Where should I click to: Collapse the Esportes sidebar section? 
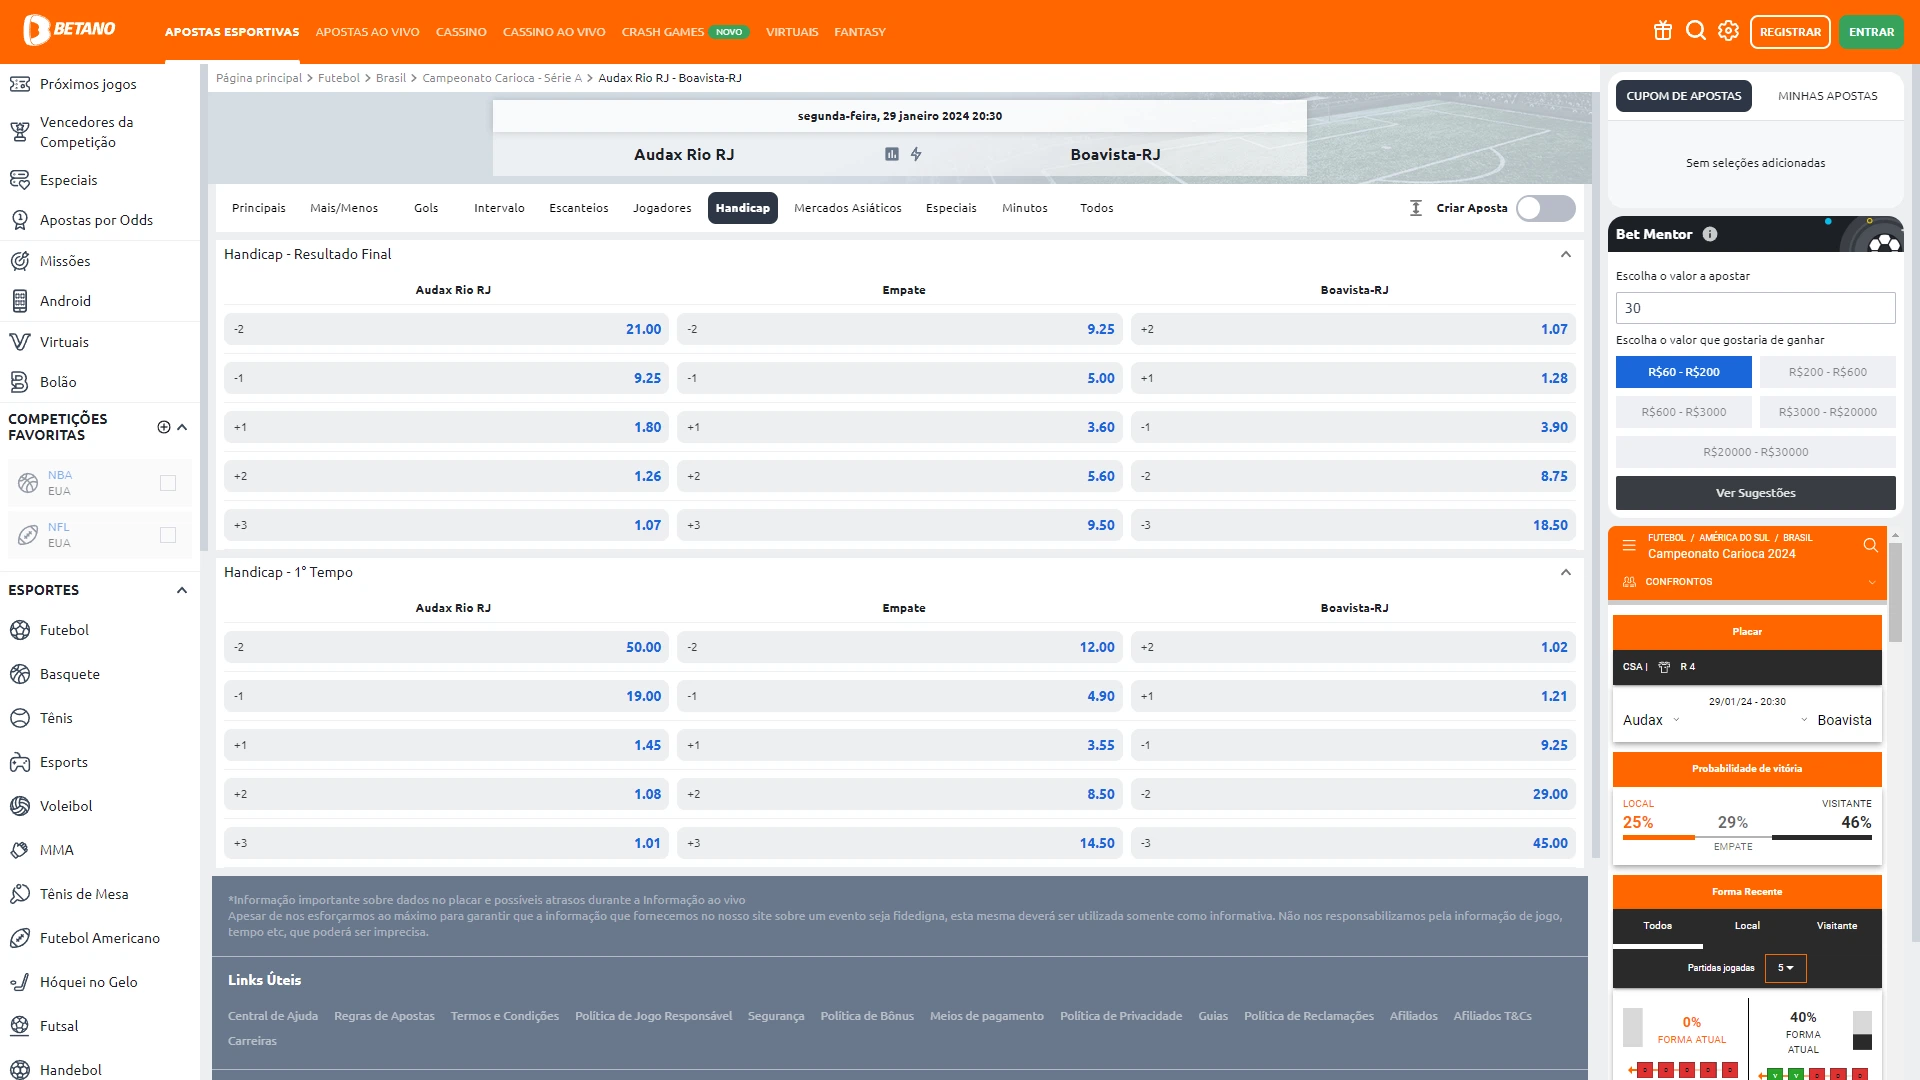[182, 590]
